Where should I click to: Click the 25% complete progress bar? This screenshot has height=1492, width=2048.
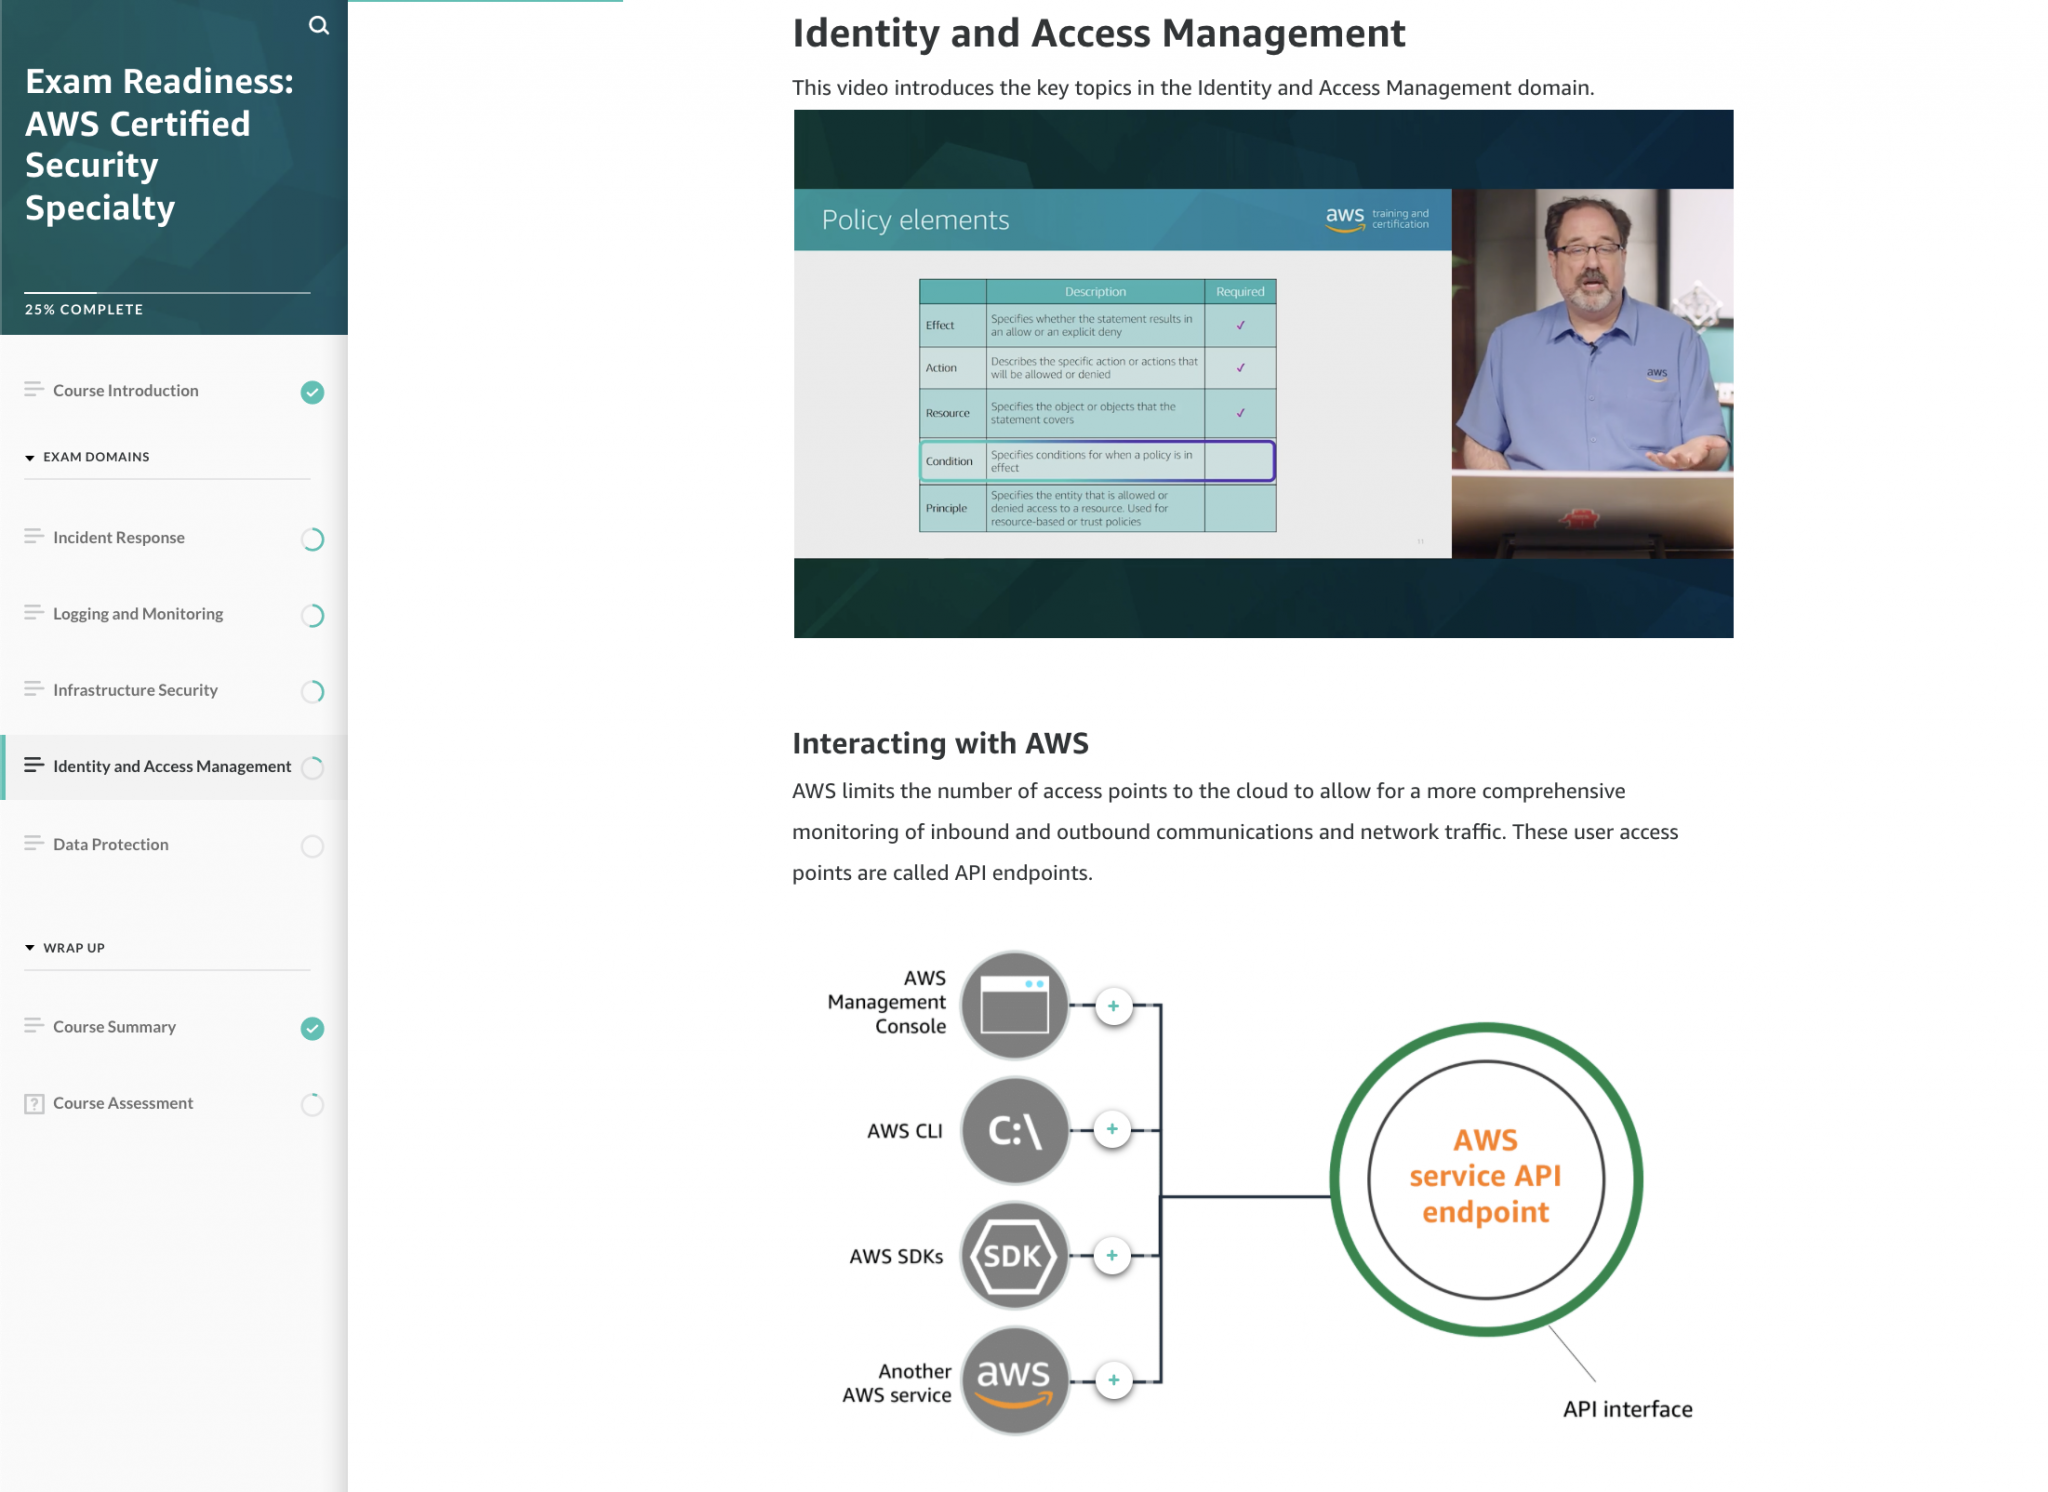tap(167, 293)
